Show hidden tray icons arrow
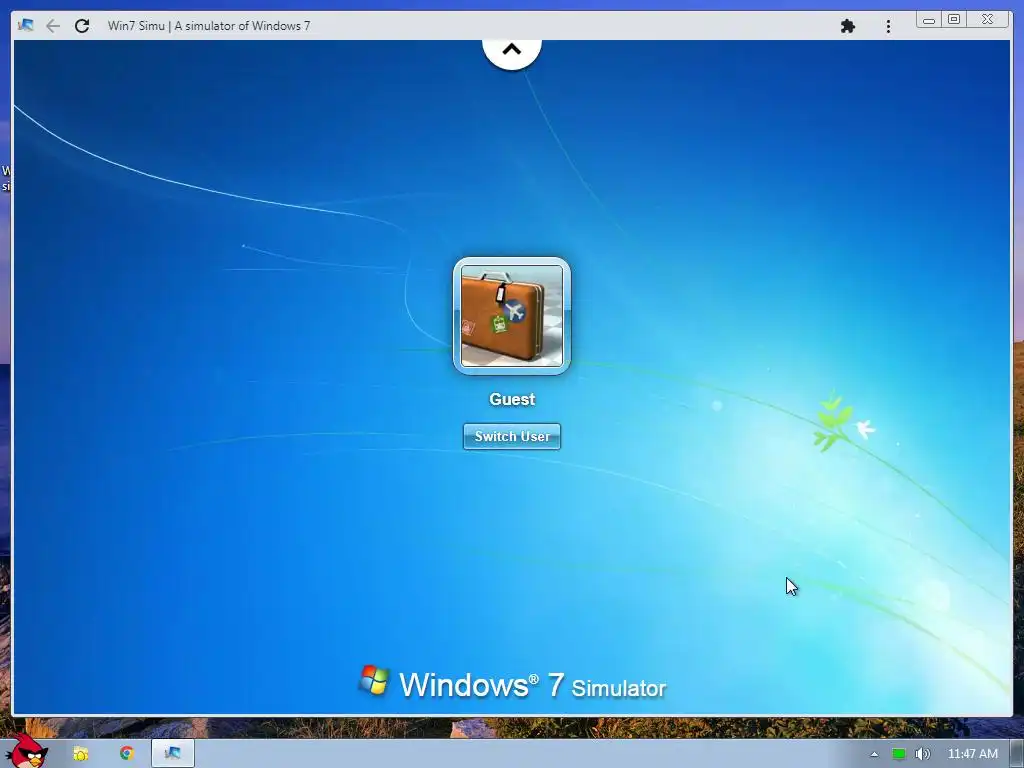 click(x=874, y=754)
